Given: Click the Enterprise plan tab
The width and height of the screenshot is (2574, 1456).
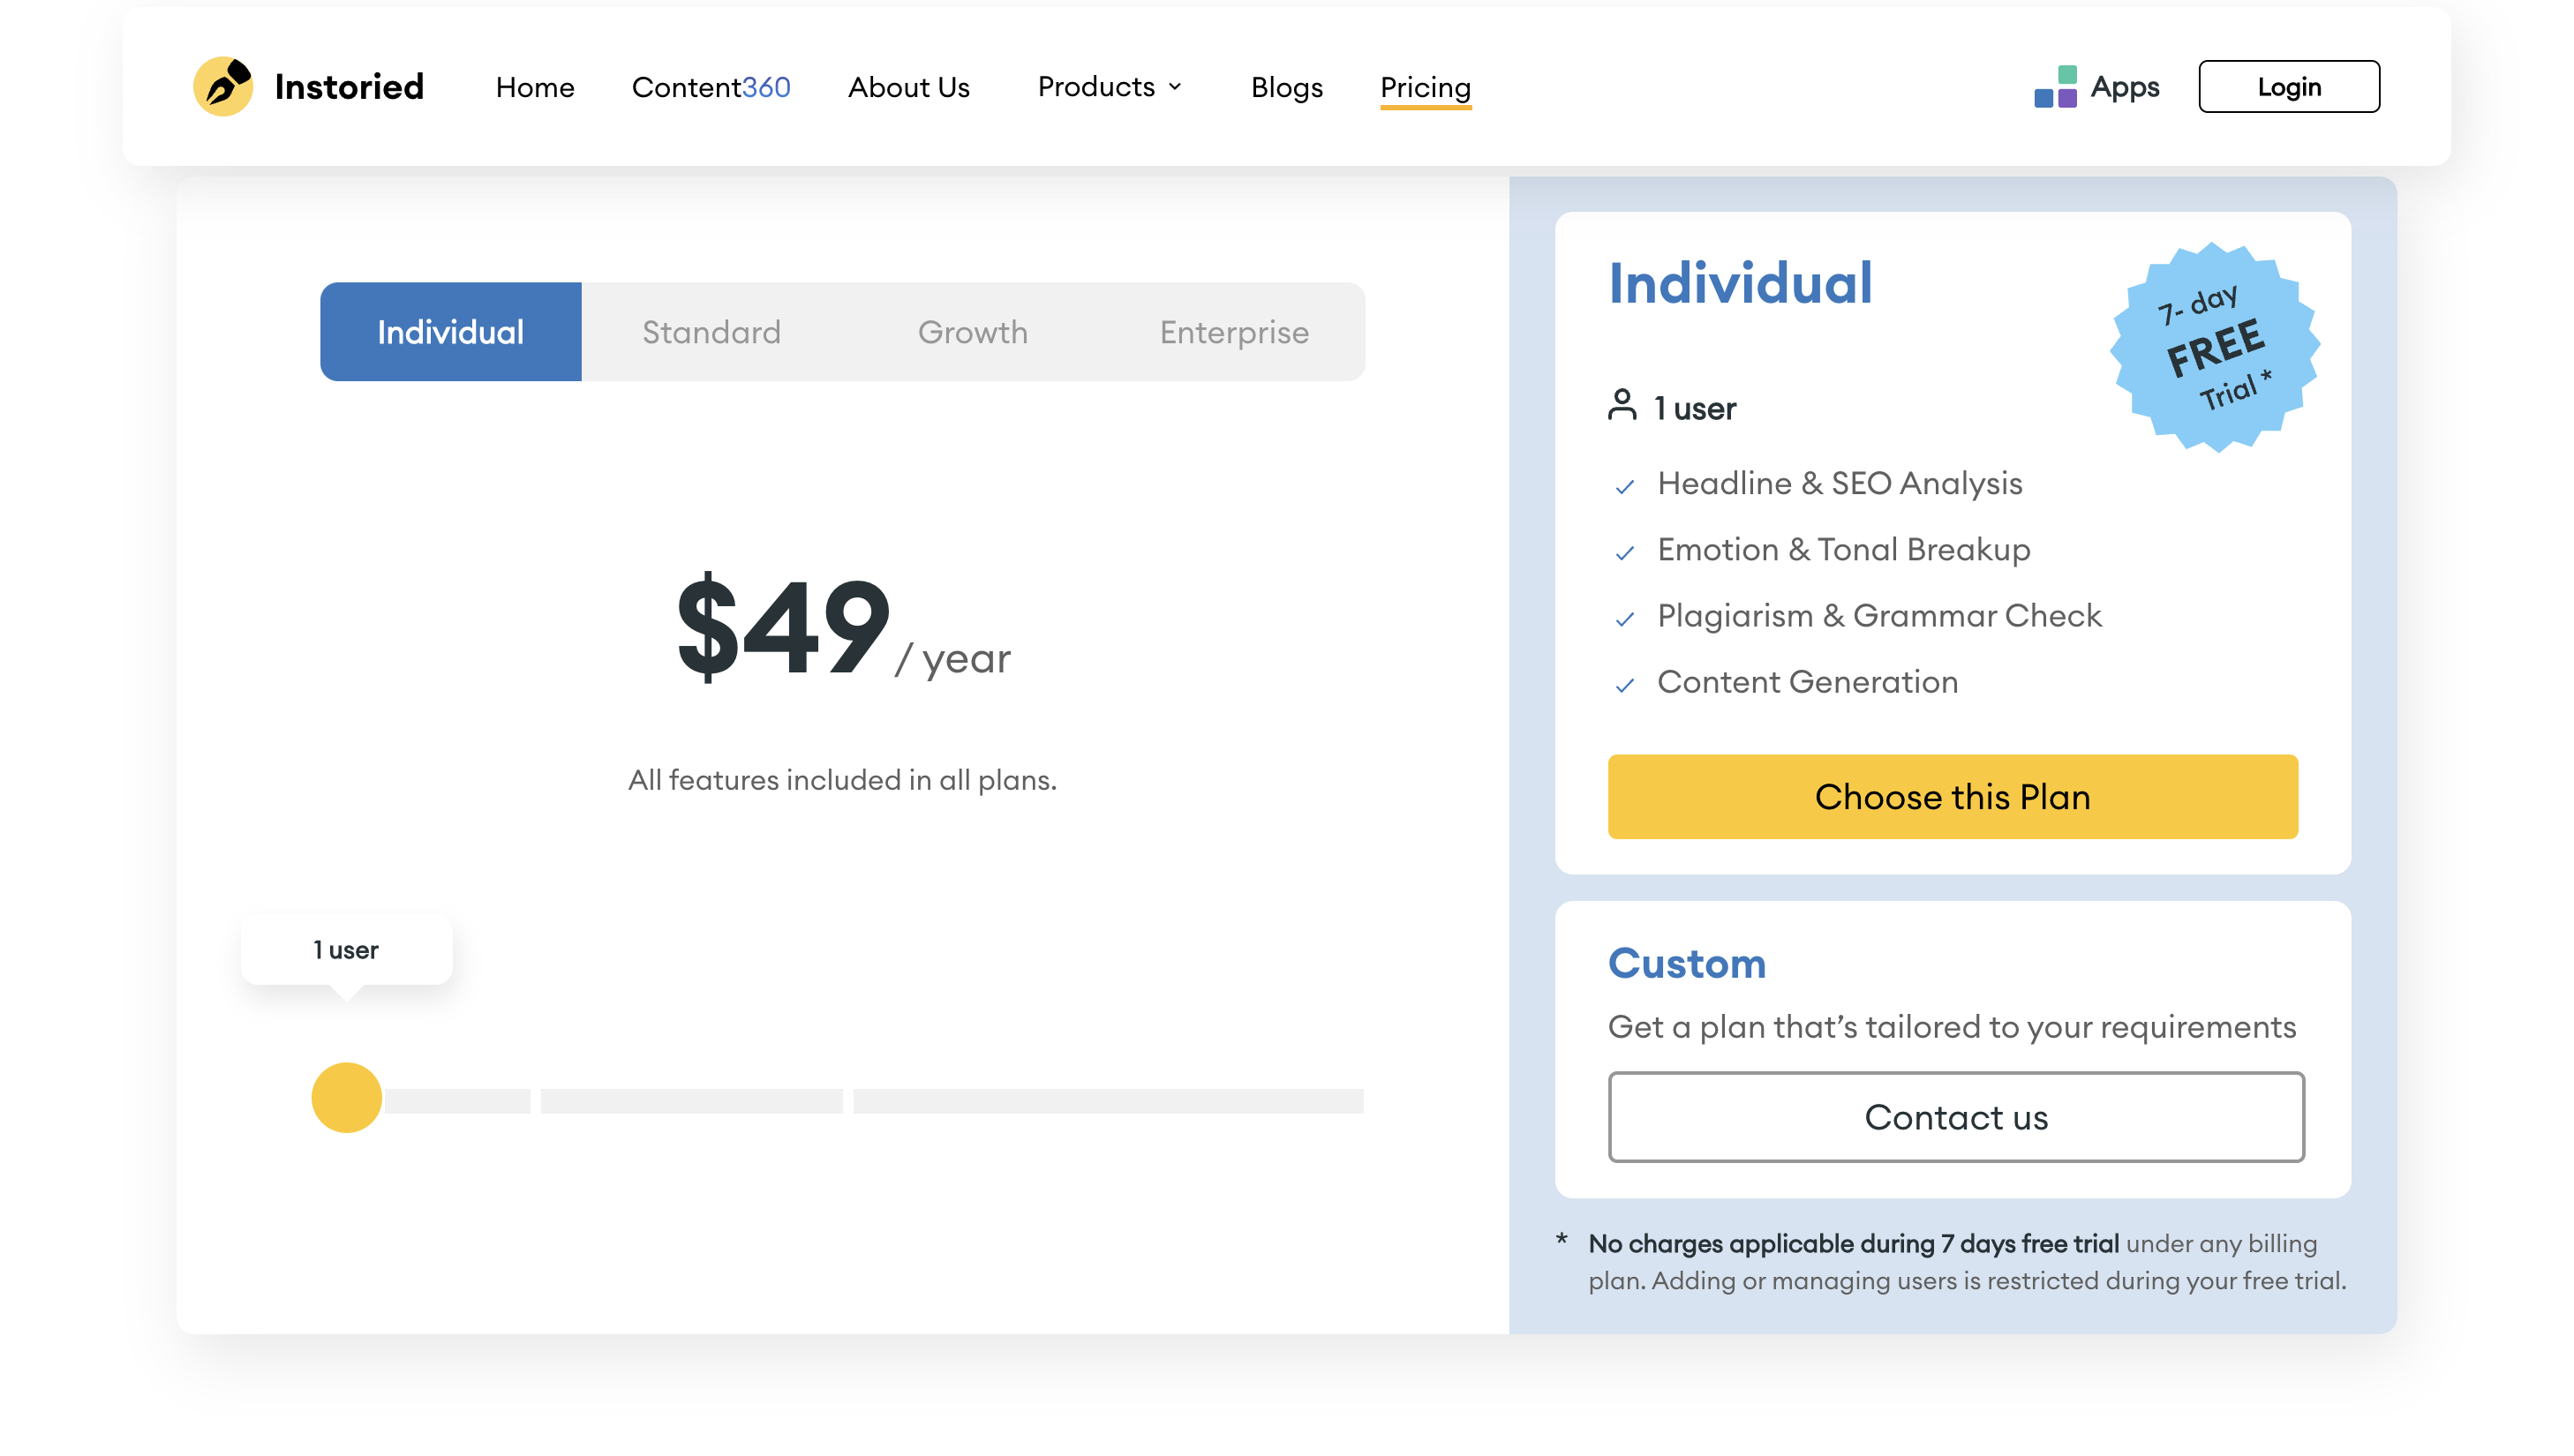Looking at the screenshot, I should [x=1234, y=330].
